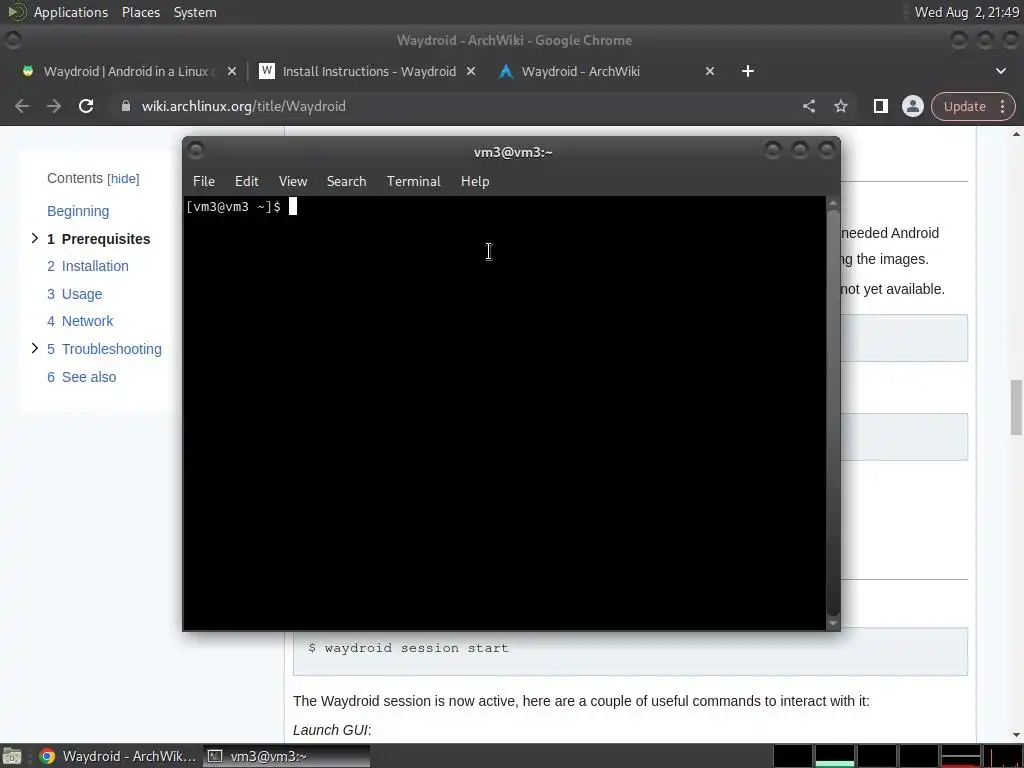Go back in Chrome history
Screen dimensions: 1024x768
(22, 106)
